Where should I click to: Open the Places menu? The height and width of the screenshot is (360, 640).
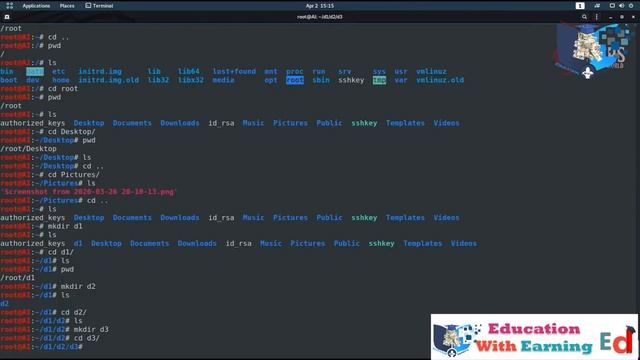[x=67, y=6]
